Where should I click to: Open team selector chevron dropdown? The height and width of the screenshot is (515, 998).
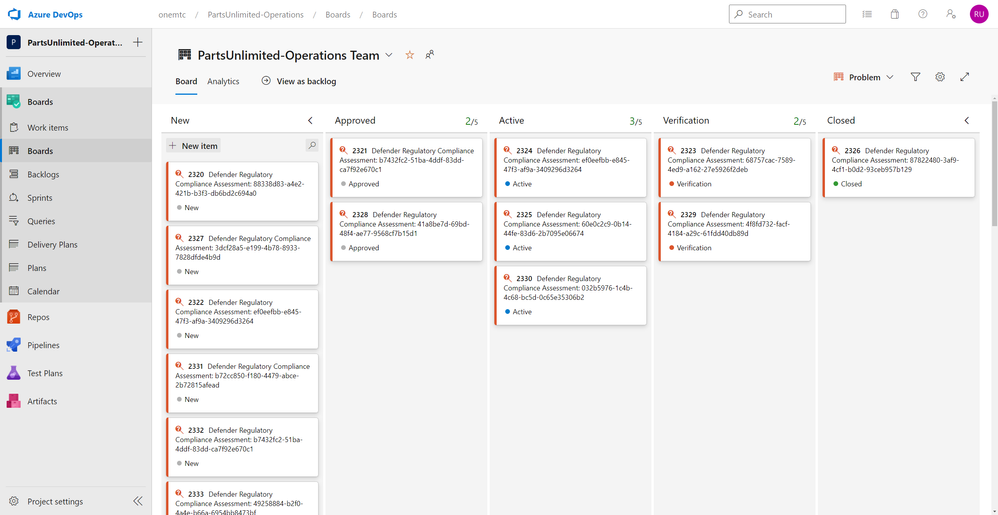click(x=389, y=55)
